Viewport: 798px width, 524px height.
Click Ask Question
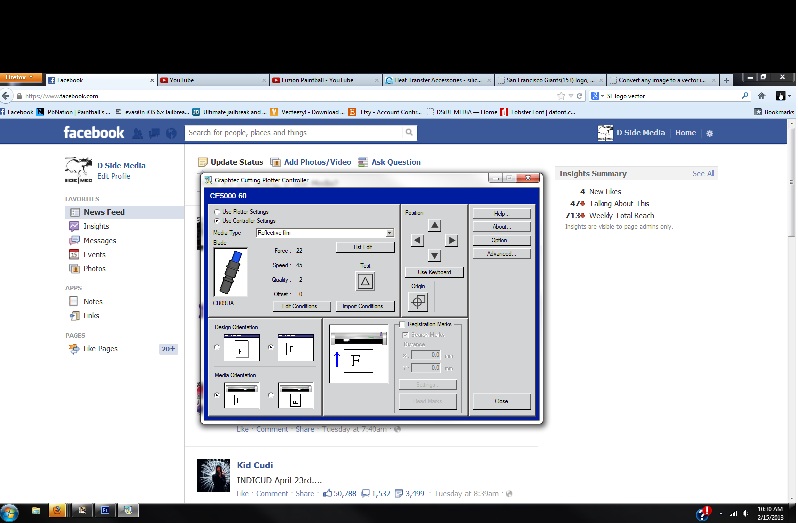pyautogui.click(x=389, y=162)
